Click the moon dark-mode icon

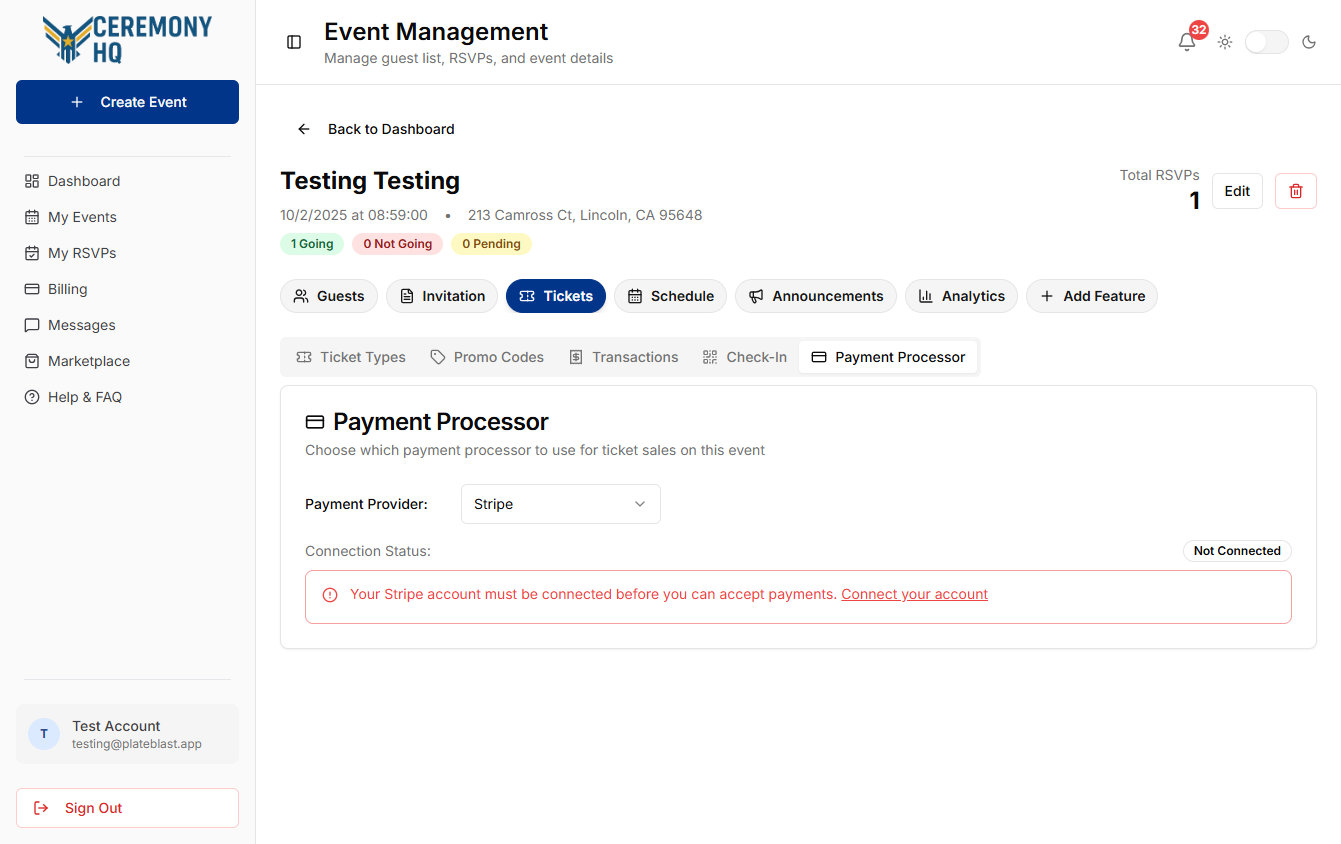(1309, 42)
